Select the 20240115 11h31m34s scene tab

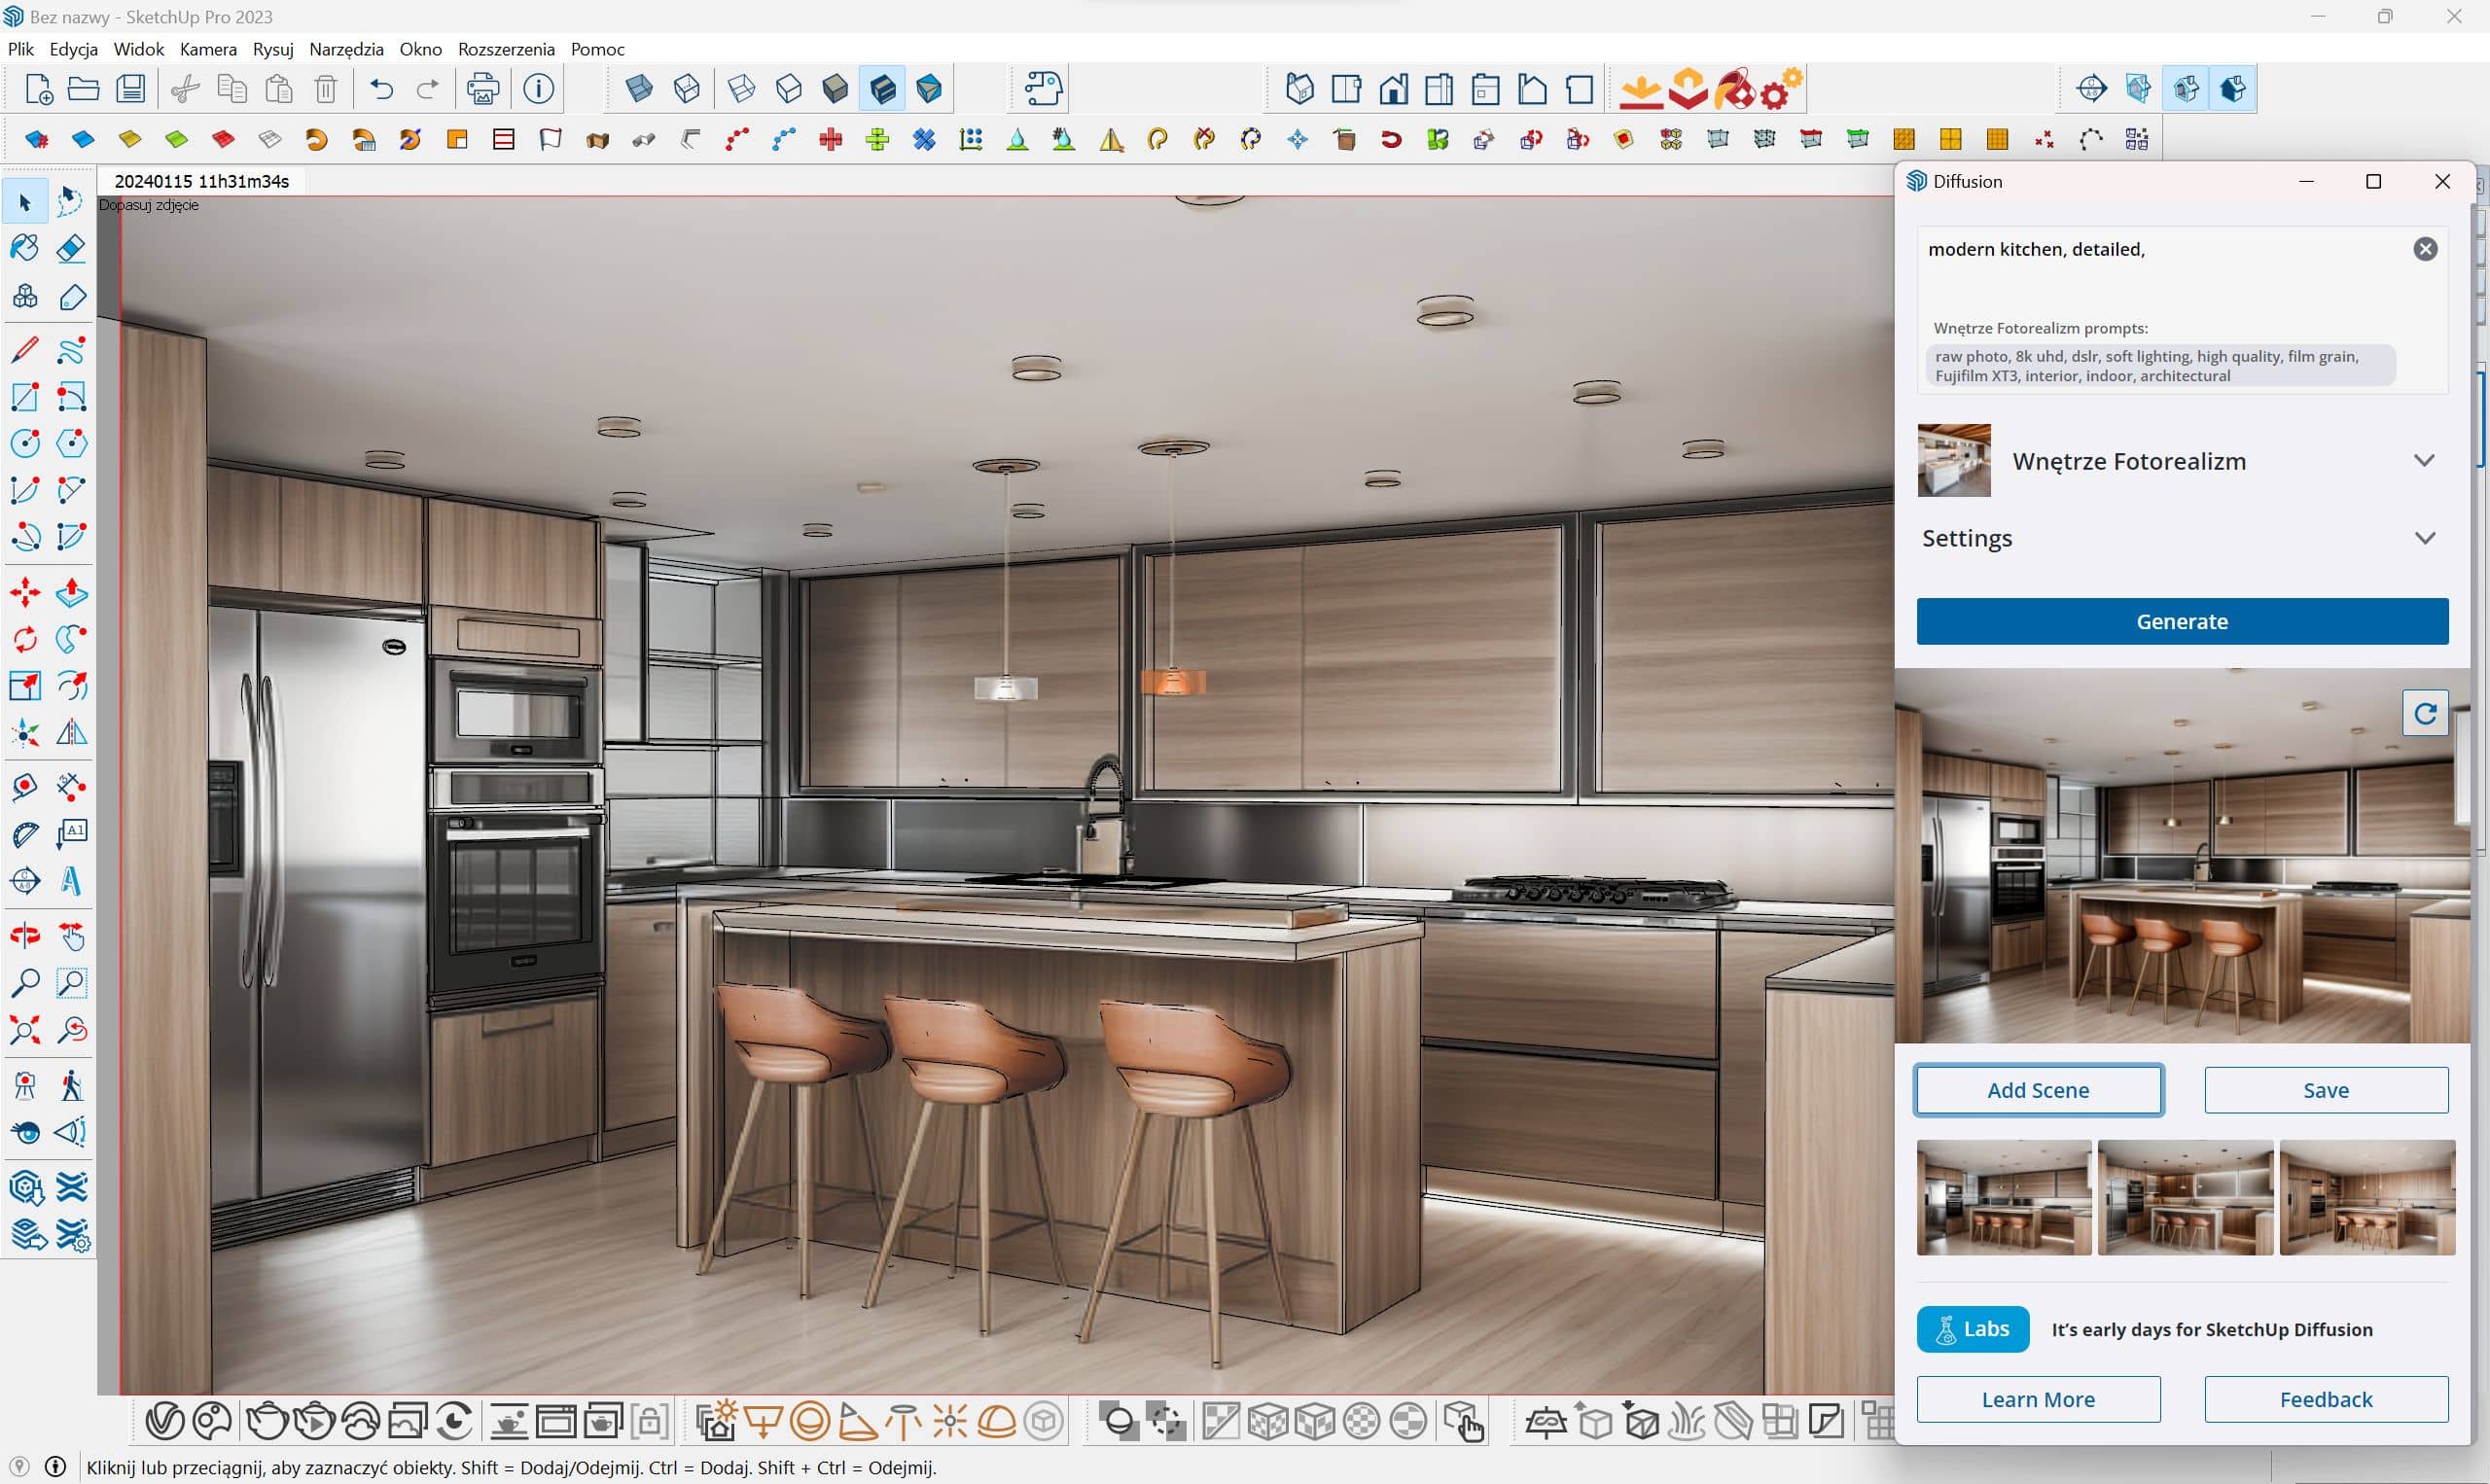(x=201, y=181)
